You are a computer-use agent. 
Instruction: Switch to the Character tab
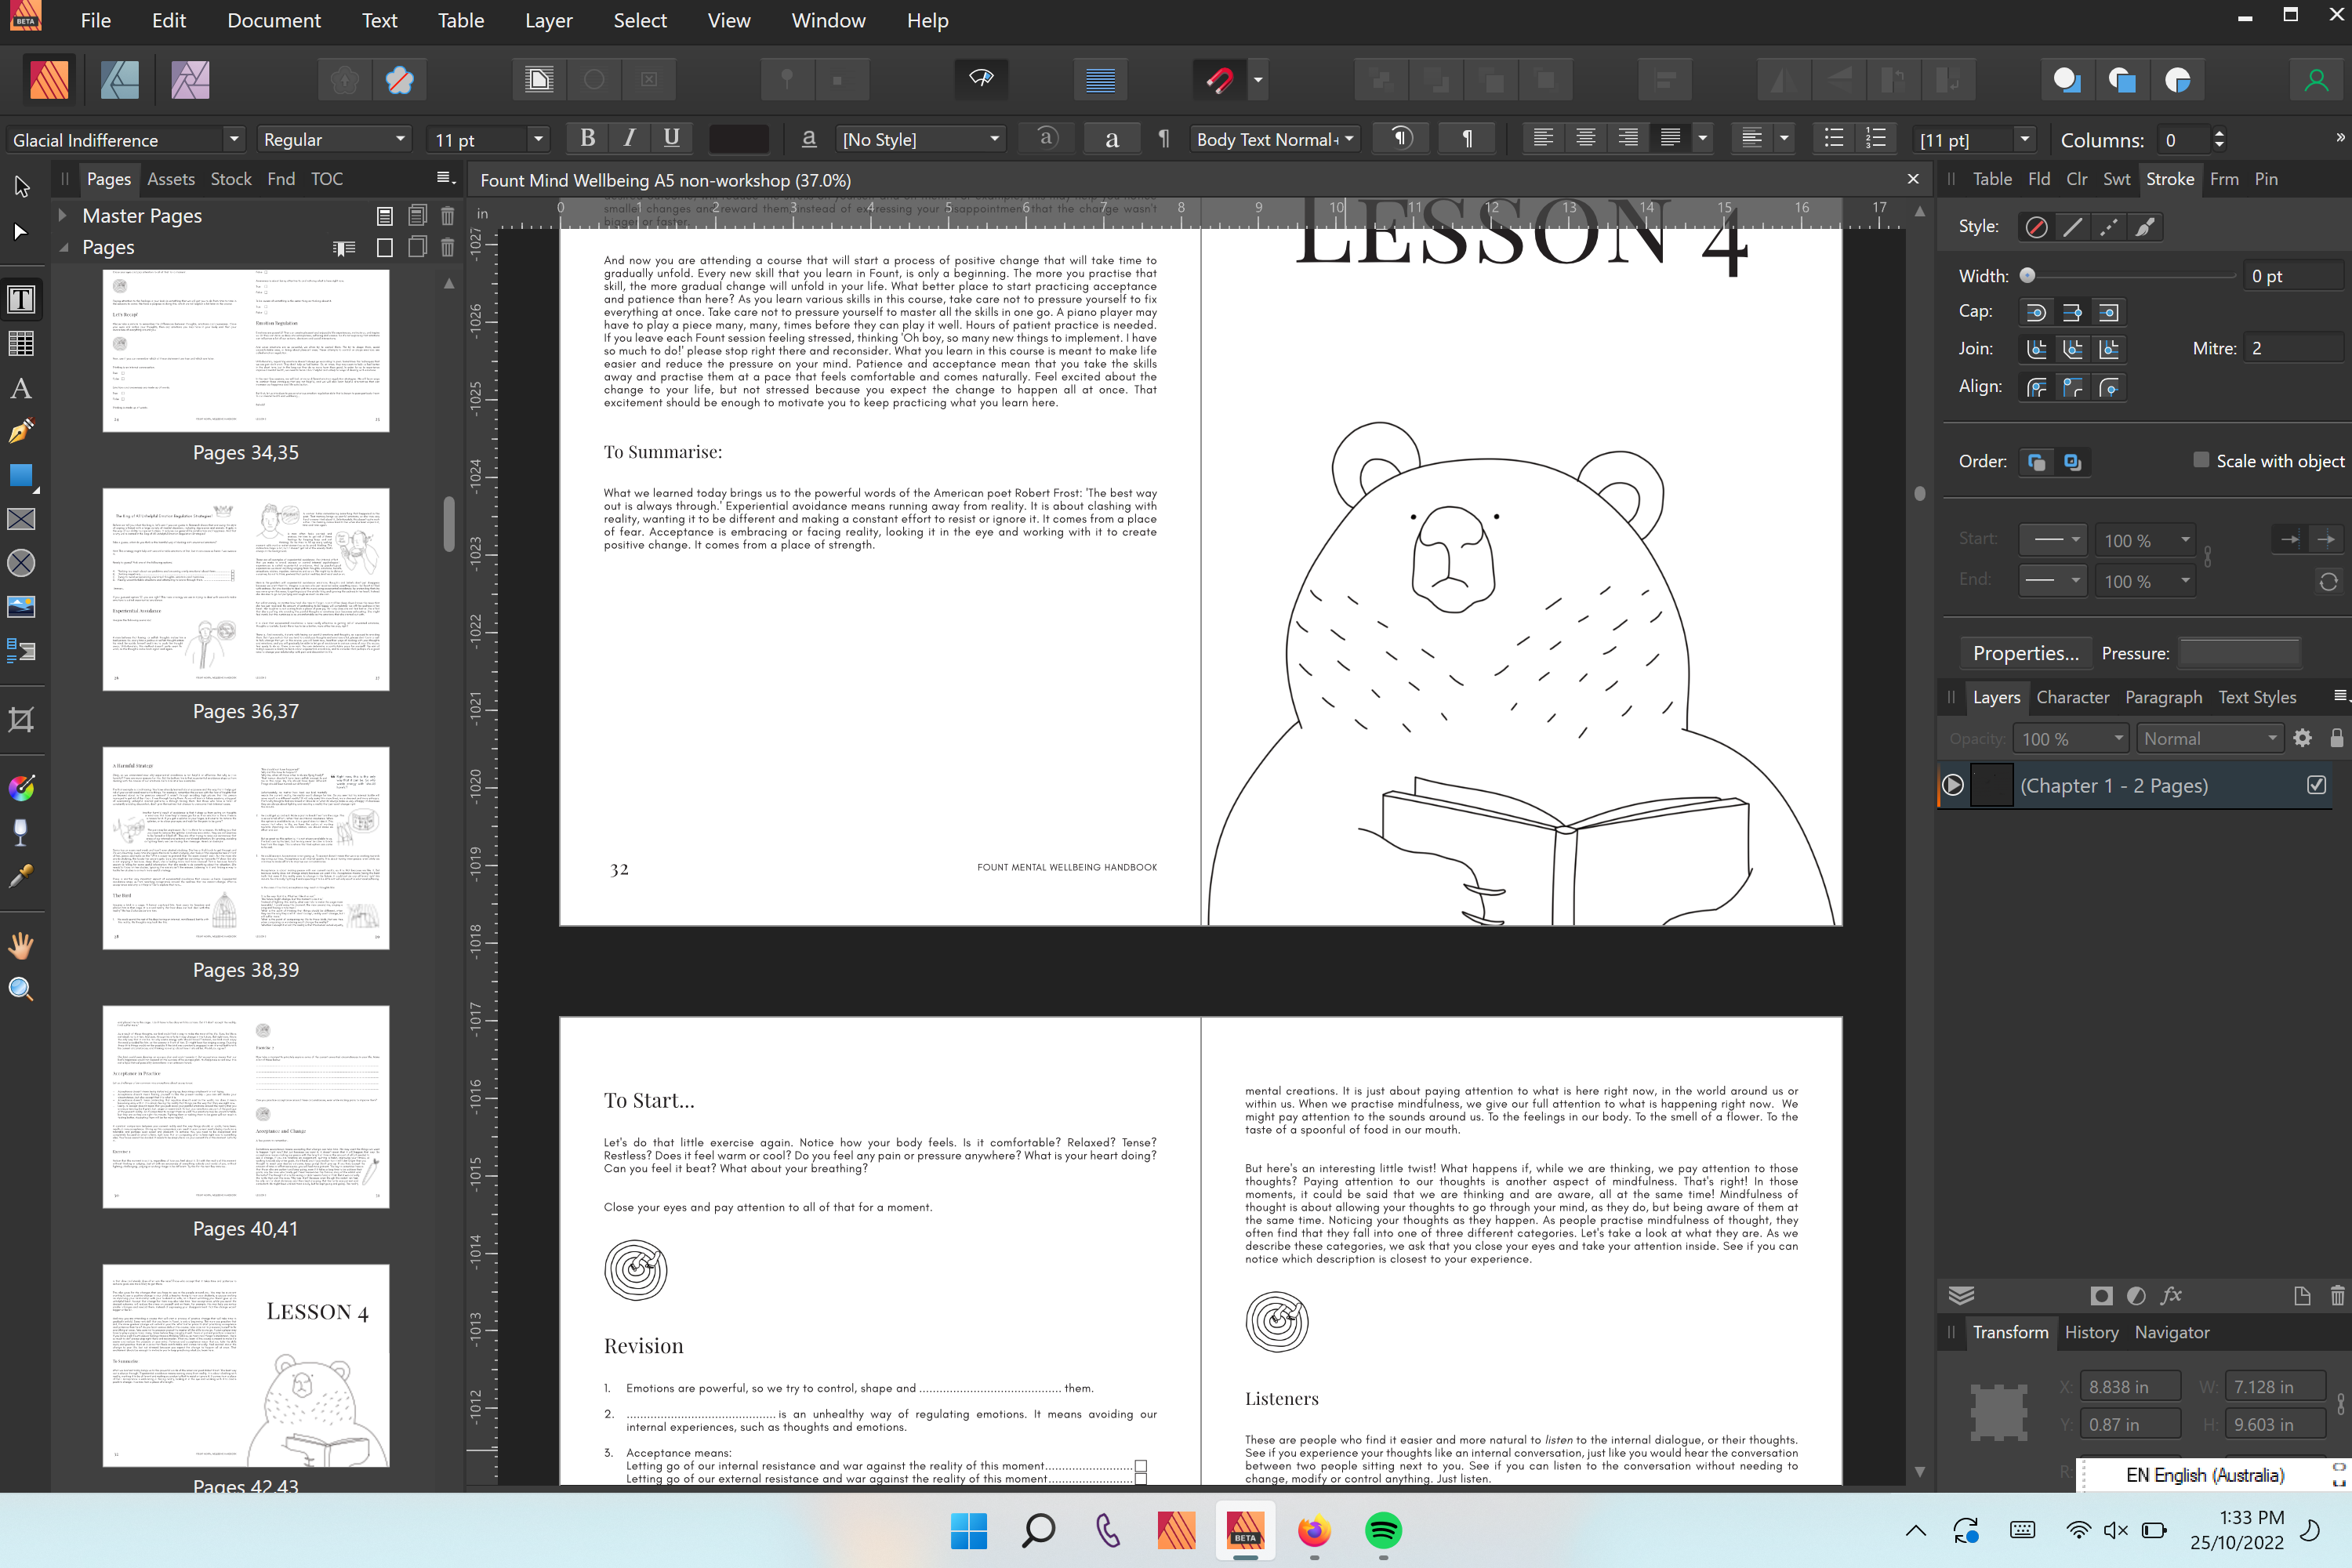[x=2073, y=697]
